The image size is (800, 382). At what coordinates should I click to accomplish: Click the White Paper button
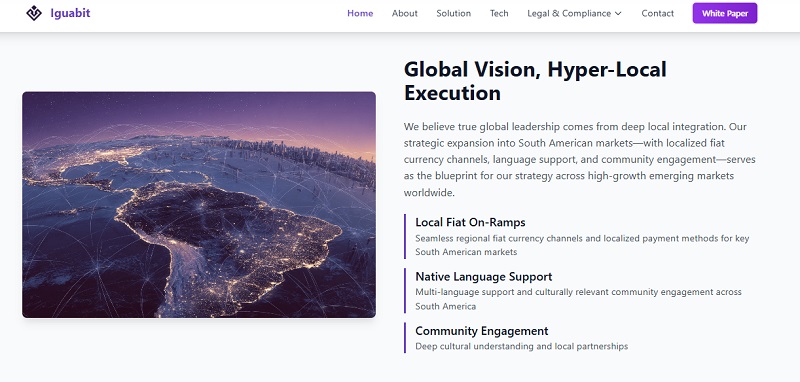pyautogui.click(x=724, y=13)
